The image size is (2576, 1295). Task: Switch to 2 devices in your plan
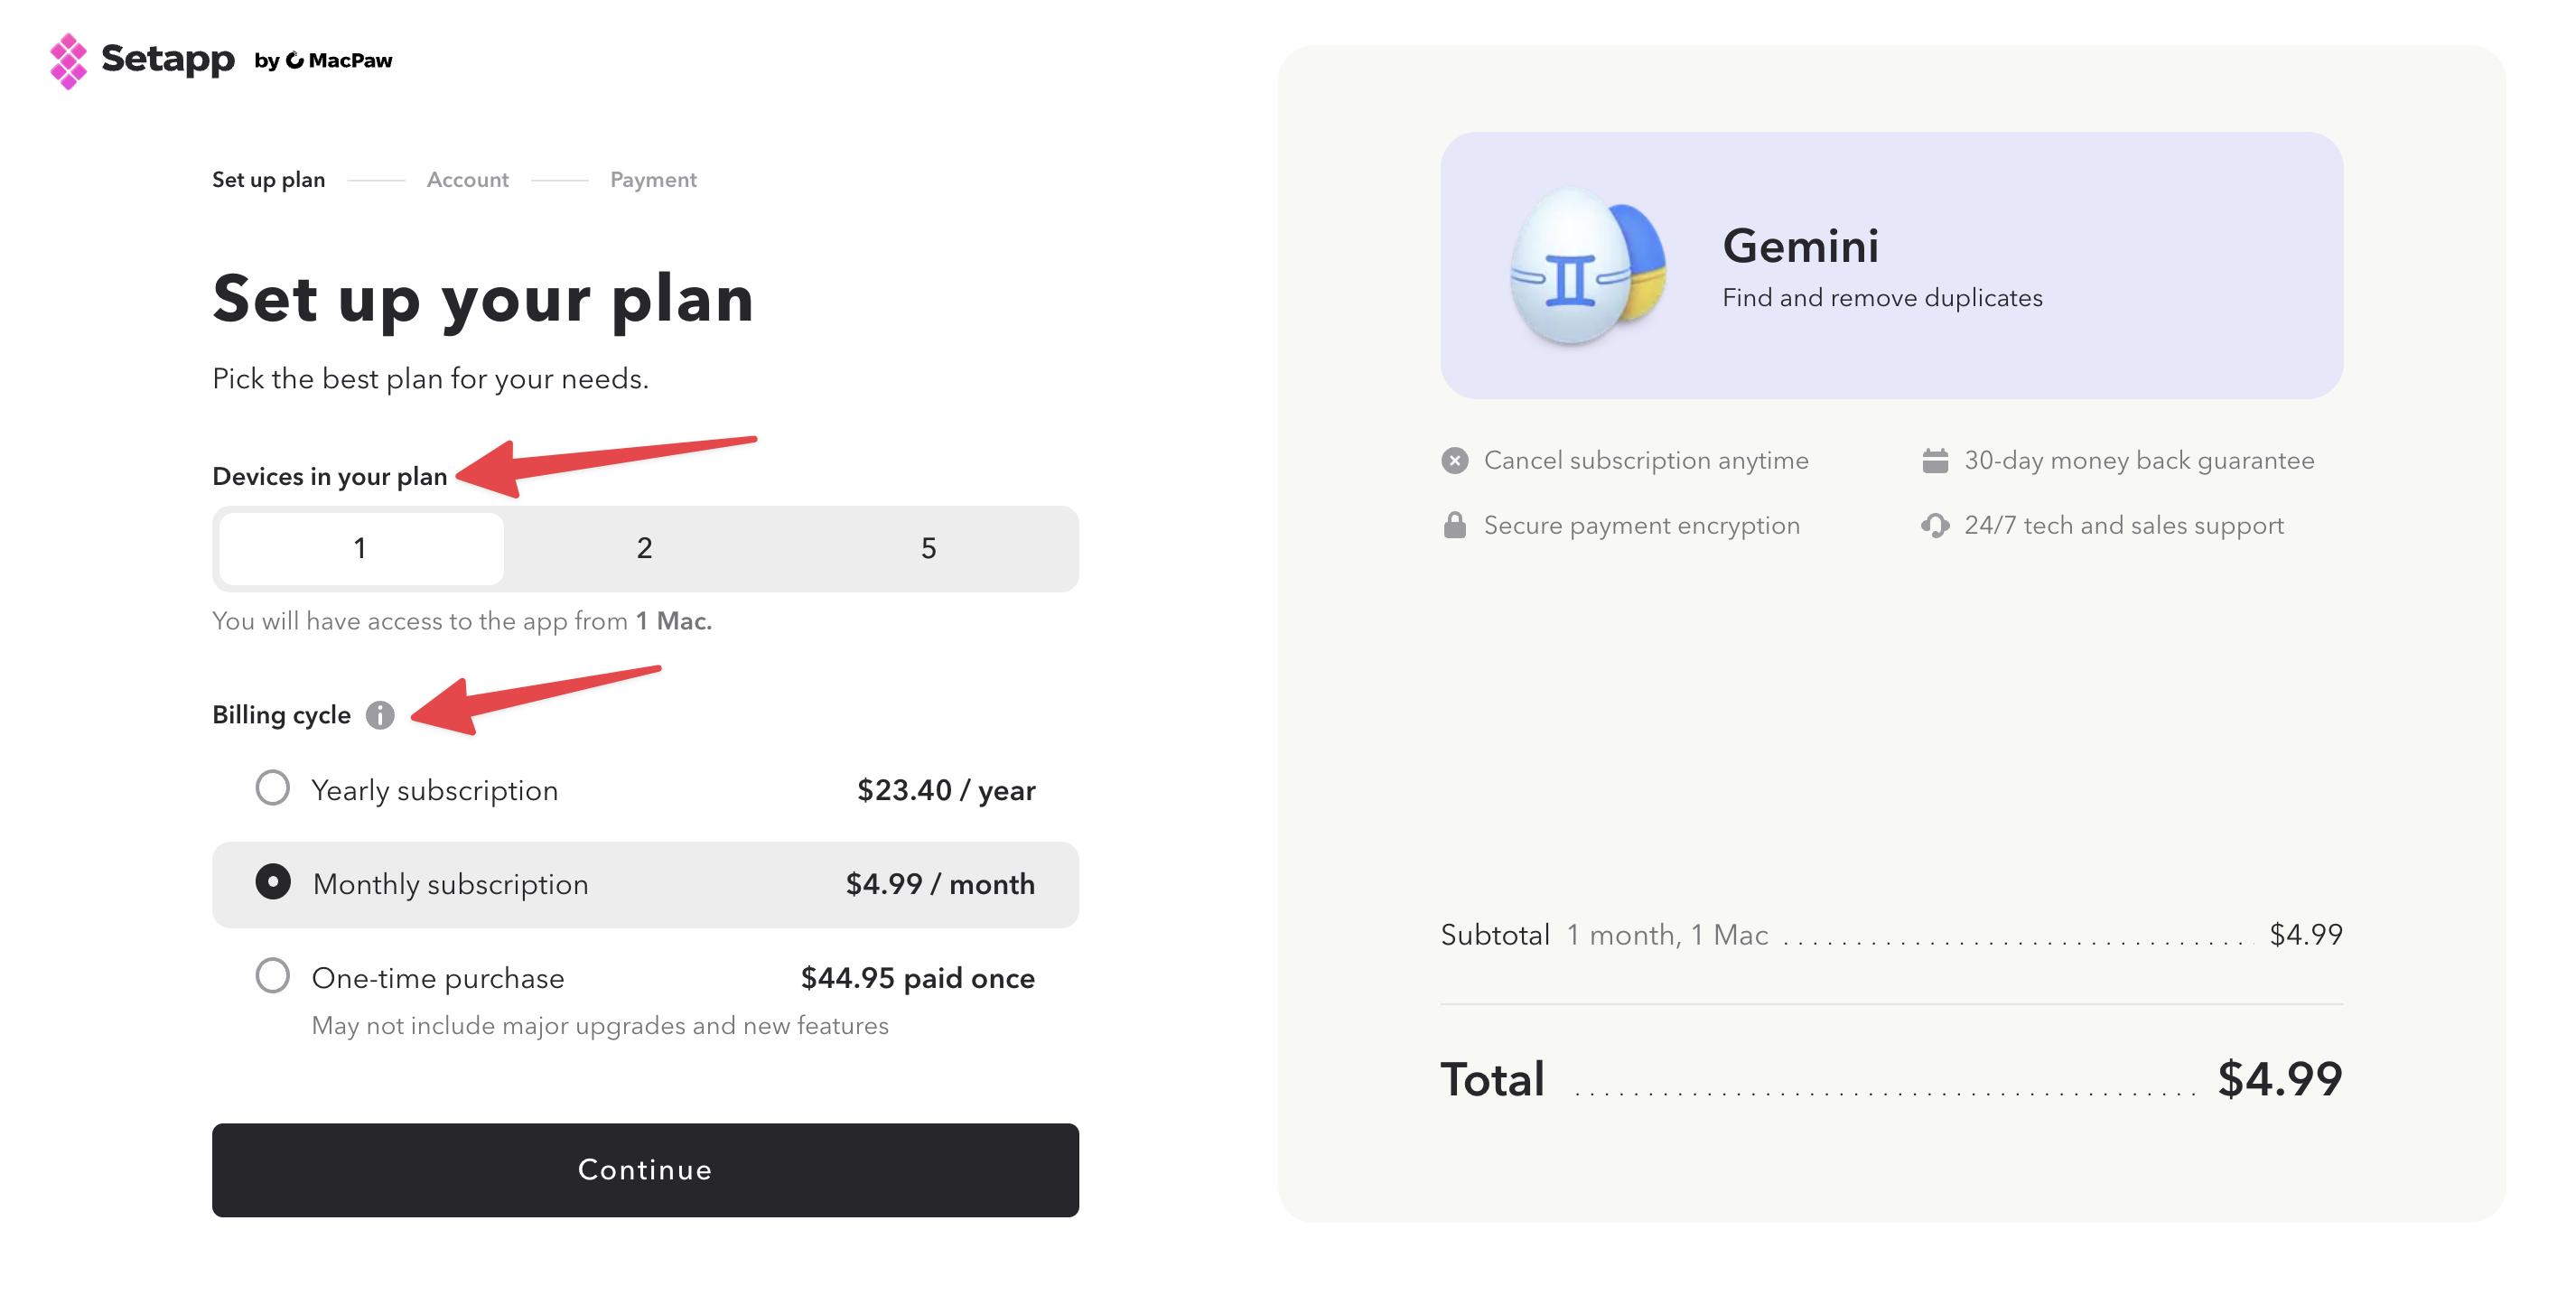click(643, 548)
